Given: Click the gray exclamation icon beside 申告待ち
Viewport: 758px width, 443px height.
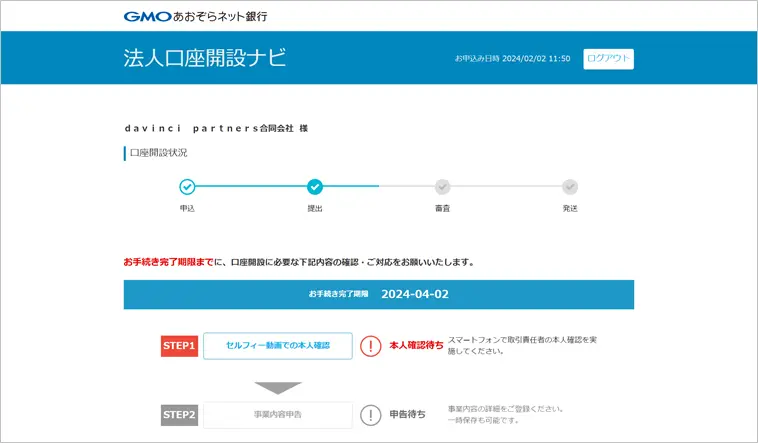Looking at the screenshot, I should click(371, 415).
